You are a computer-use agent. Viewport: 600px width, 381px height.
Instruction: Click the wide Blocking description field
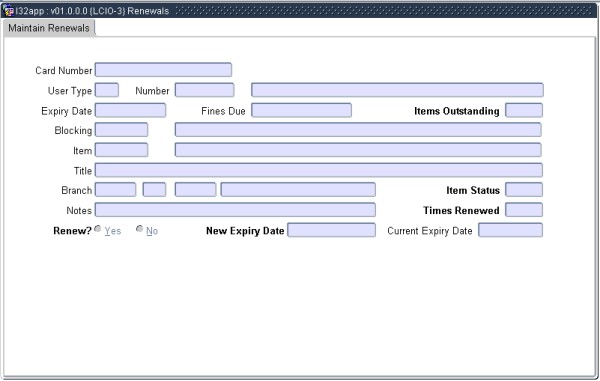pyautogui.click(x=358, y=130)
